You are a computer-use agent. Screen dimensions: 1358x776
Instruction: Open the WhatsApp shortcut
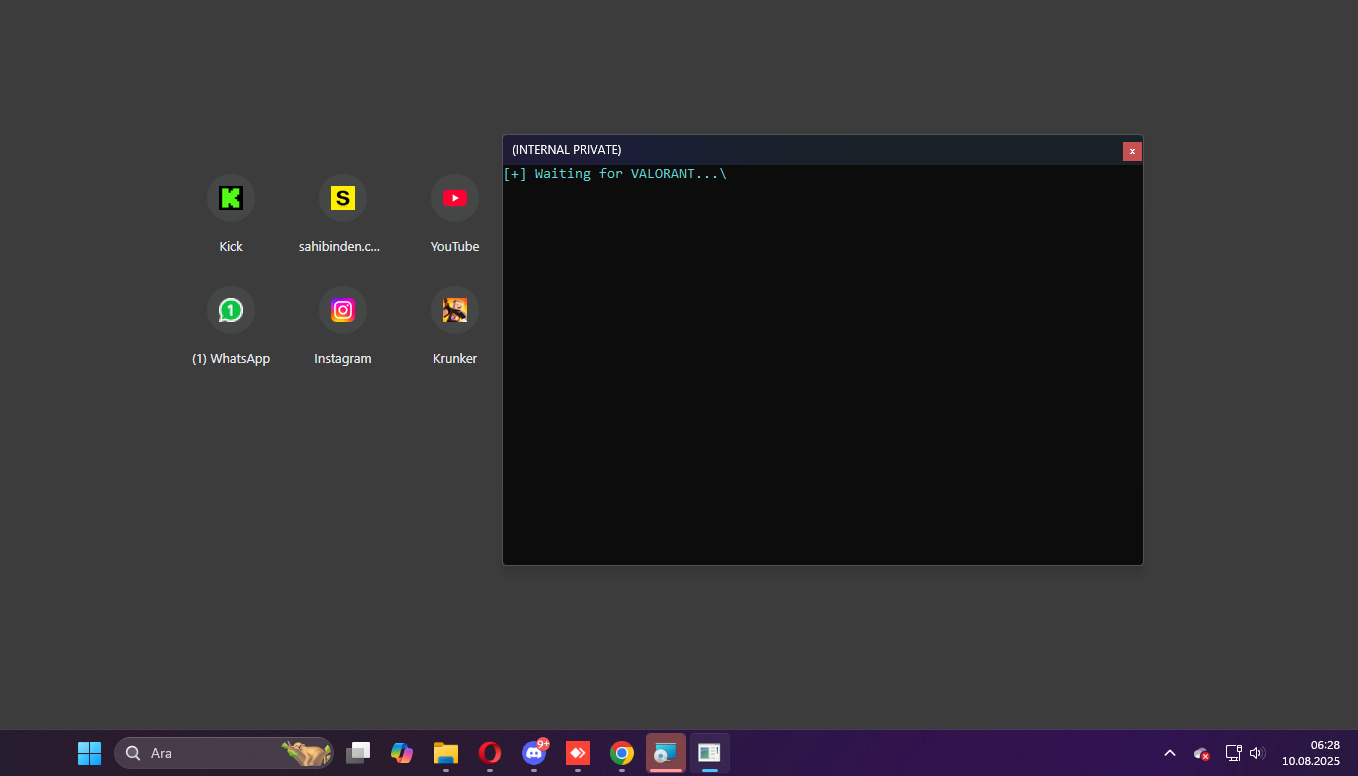point(231,311)
